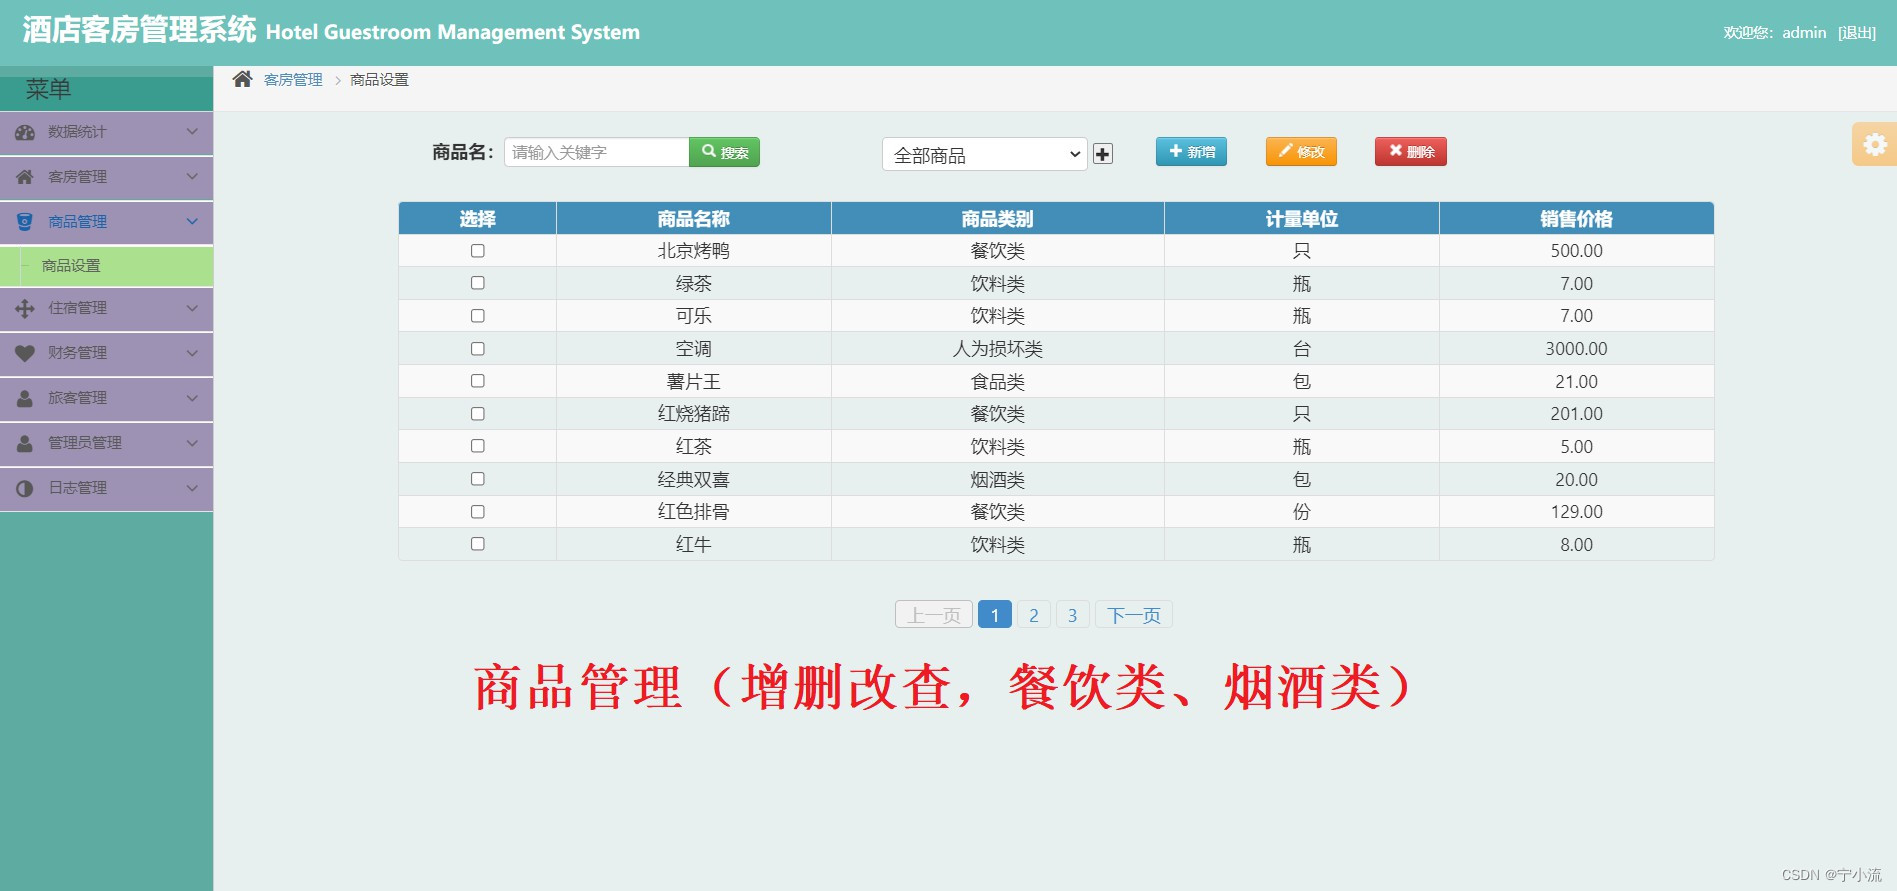Click the 数据统计 dashboard icon
The height and width of the screenshot is (891, 1897).
click(x=25, y=132)
